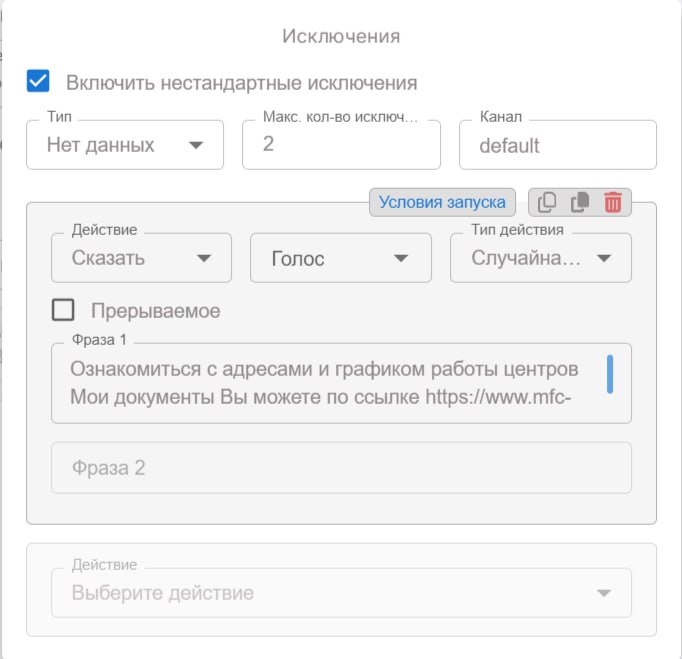The height and width of the screenshot is (659, 682).
Task: Click the "Условия запуска" button
Action: point(442,203)
